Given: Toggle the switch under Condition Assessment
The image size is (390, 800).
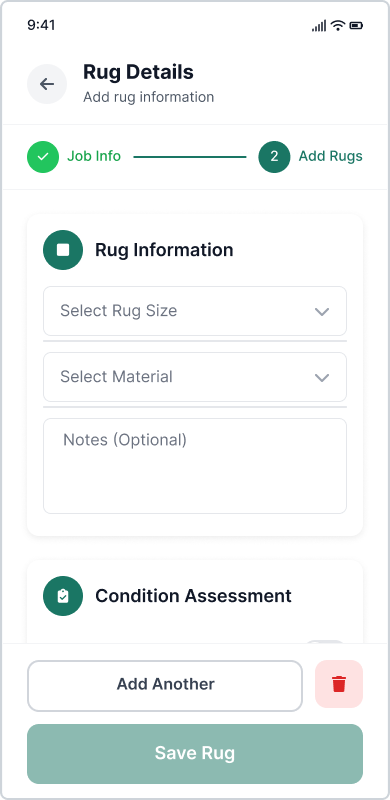Looking at the screenshot, I should pos(325,641).
